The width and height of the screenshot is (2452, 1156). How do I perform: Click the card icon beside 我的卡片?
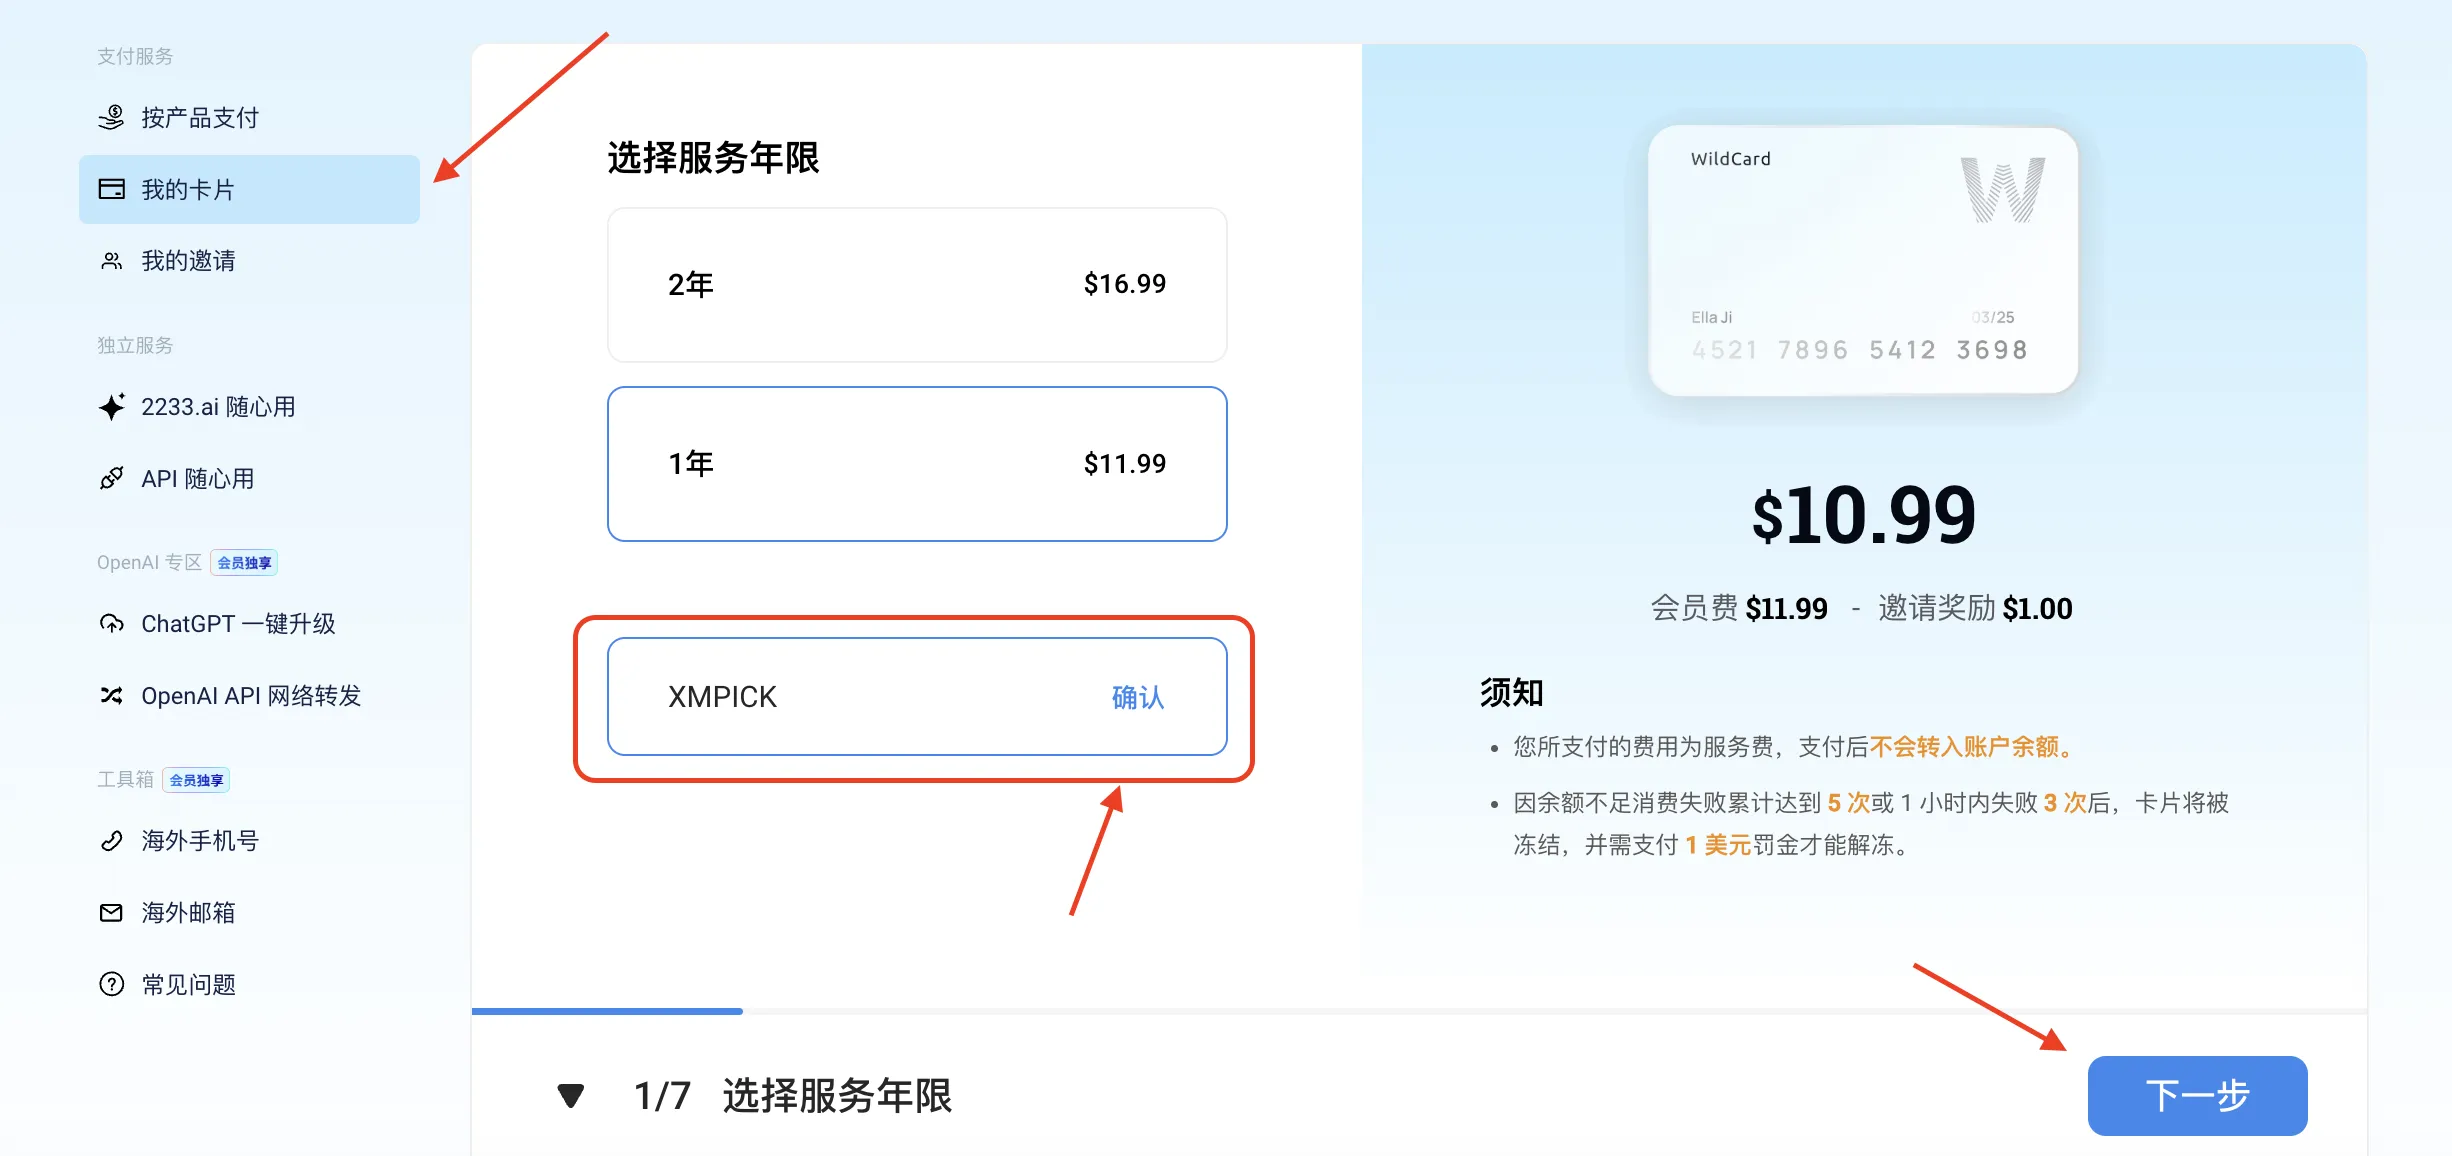[x=111, y=189]
